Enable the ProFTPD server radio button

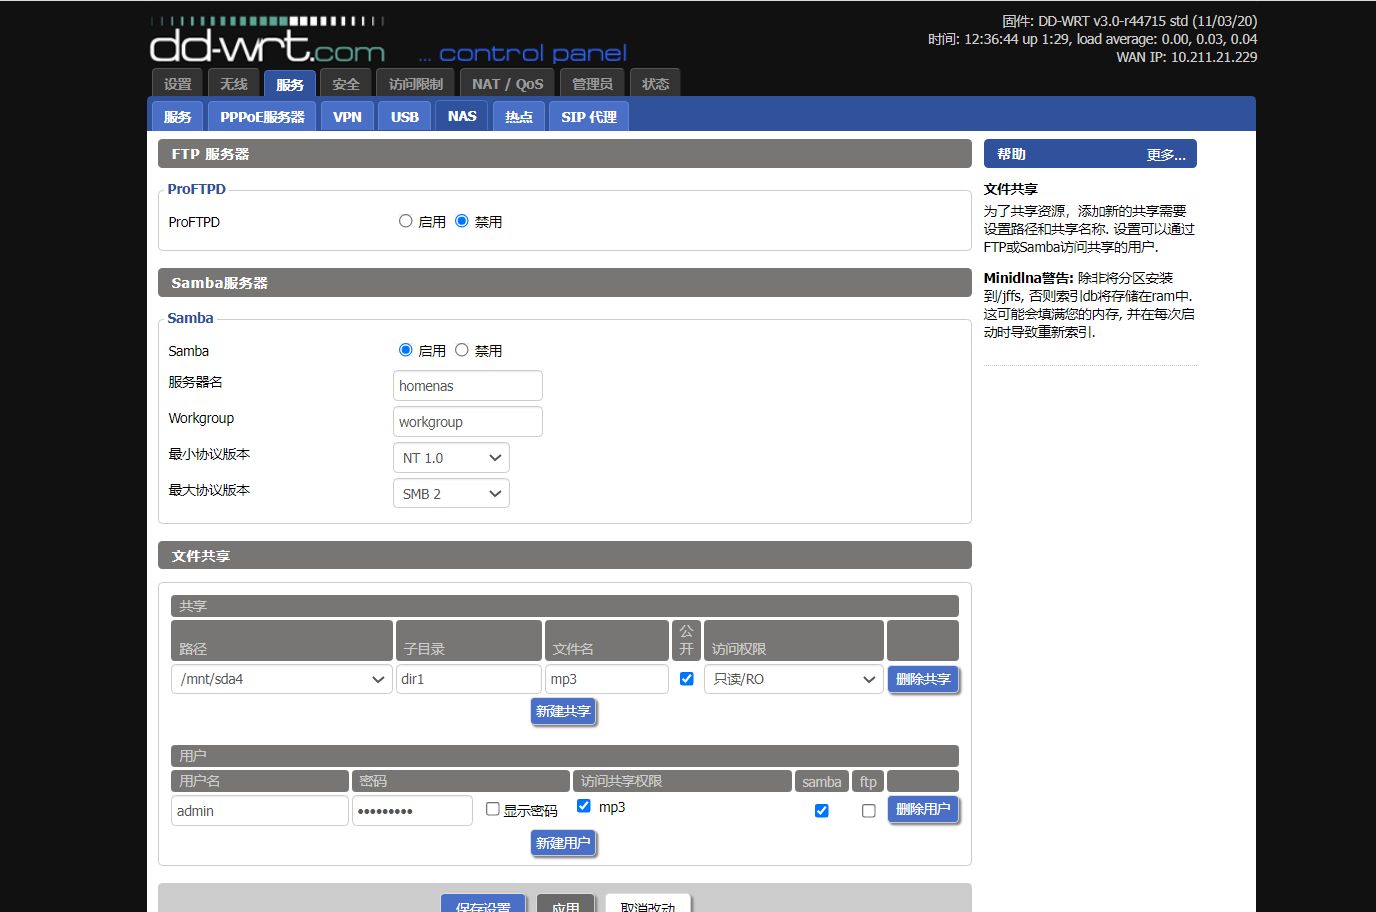[x=405, y=221]
